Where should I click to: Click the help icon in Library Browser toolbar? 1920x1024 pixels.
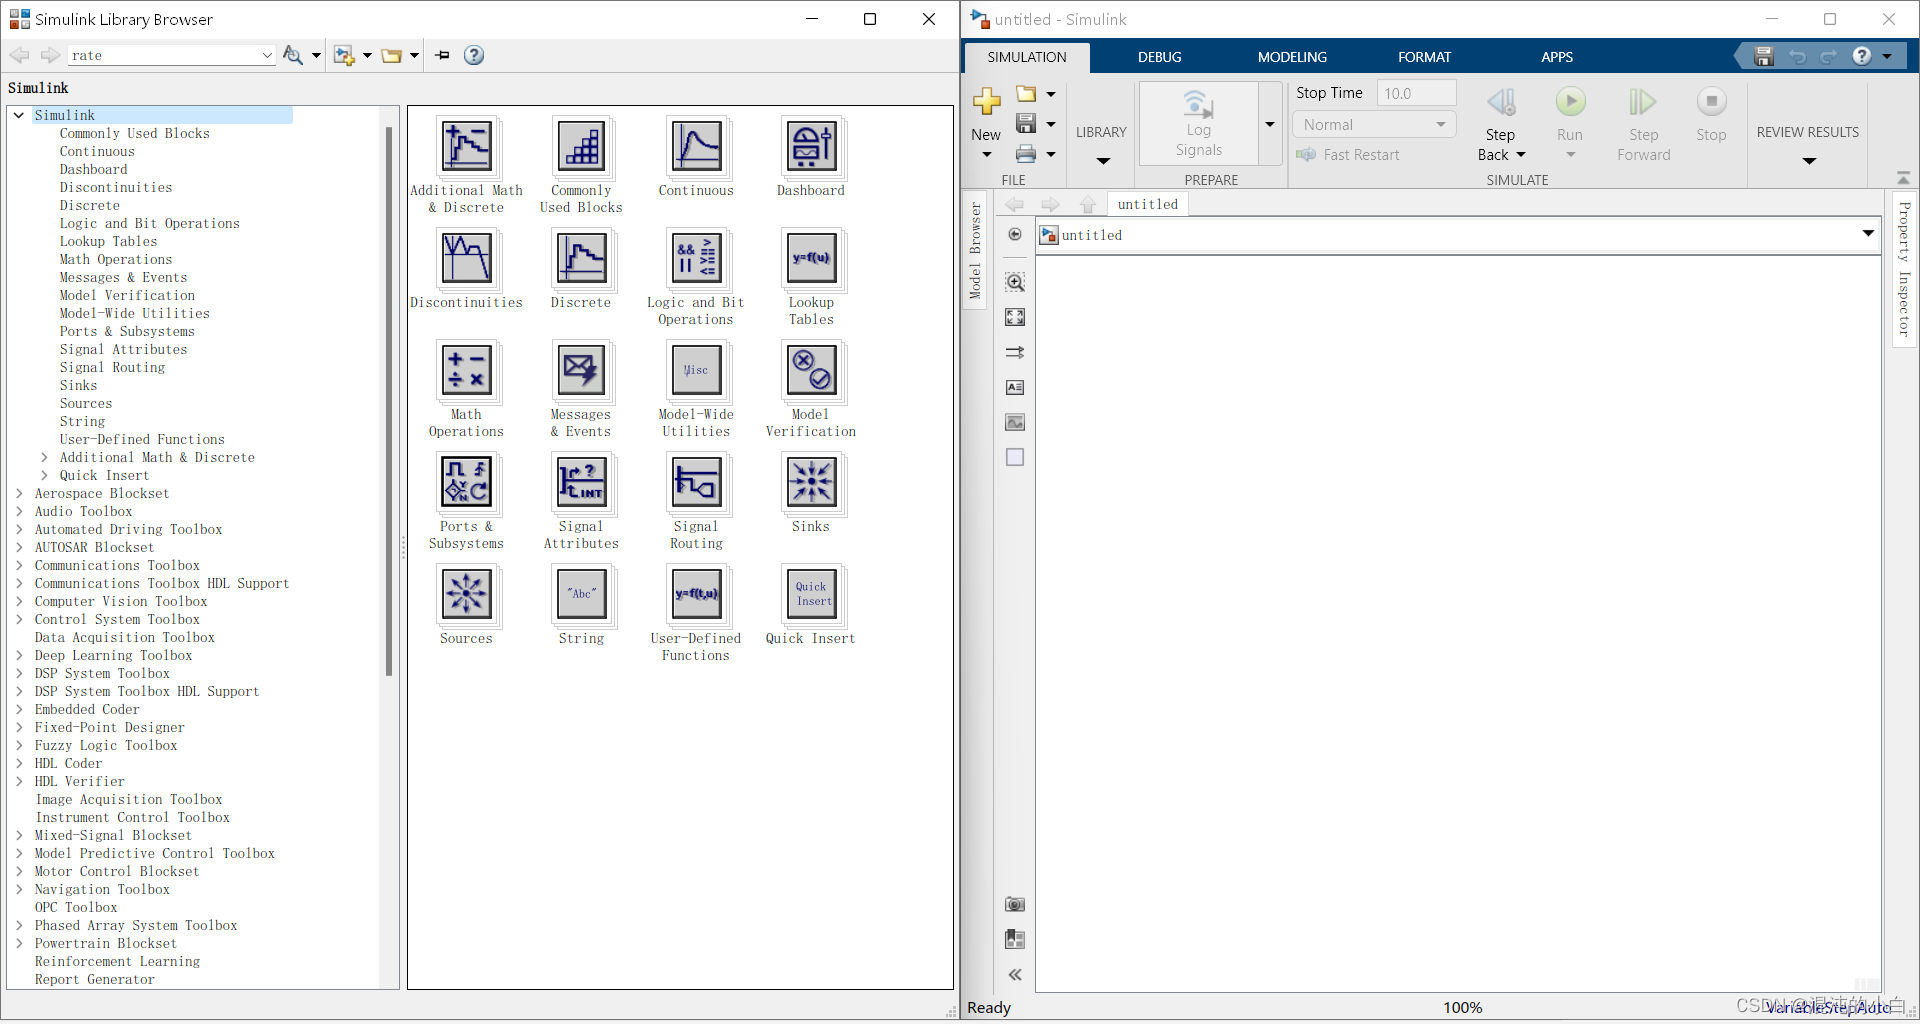click(474, 55)
